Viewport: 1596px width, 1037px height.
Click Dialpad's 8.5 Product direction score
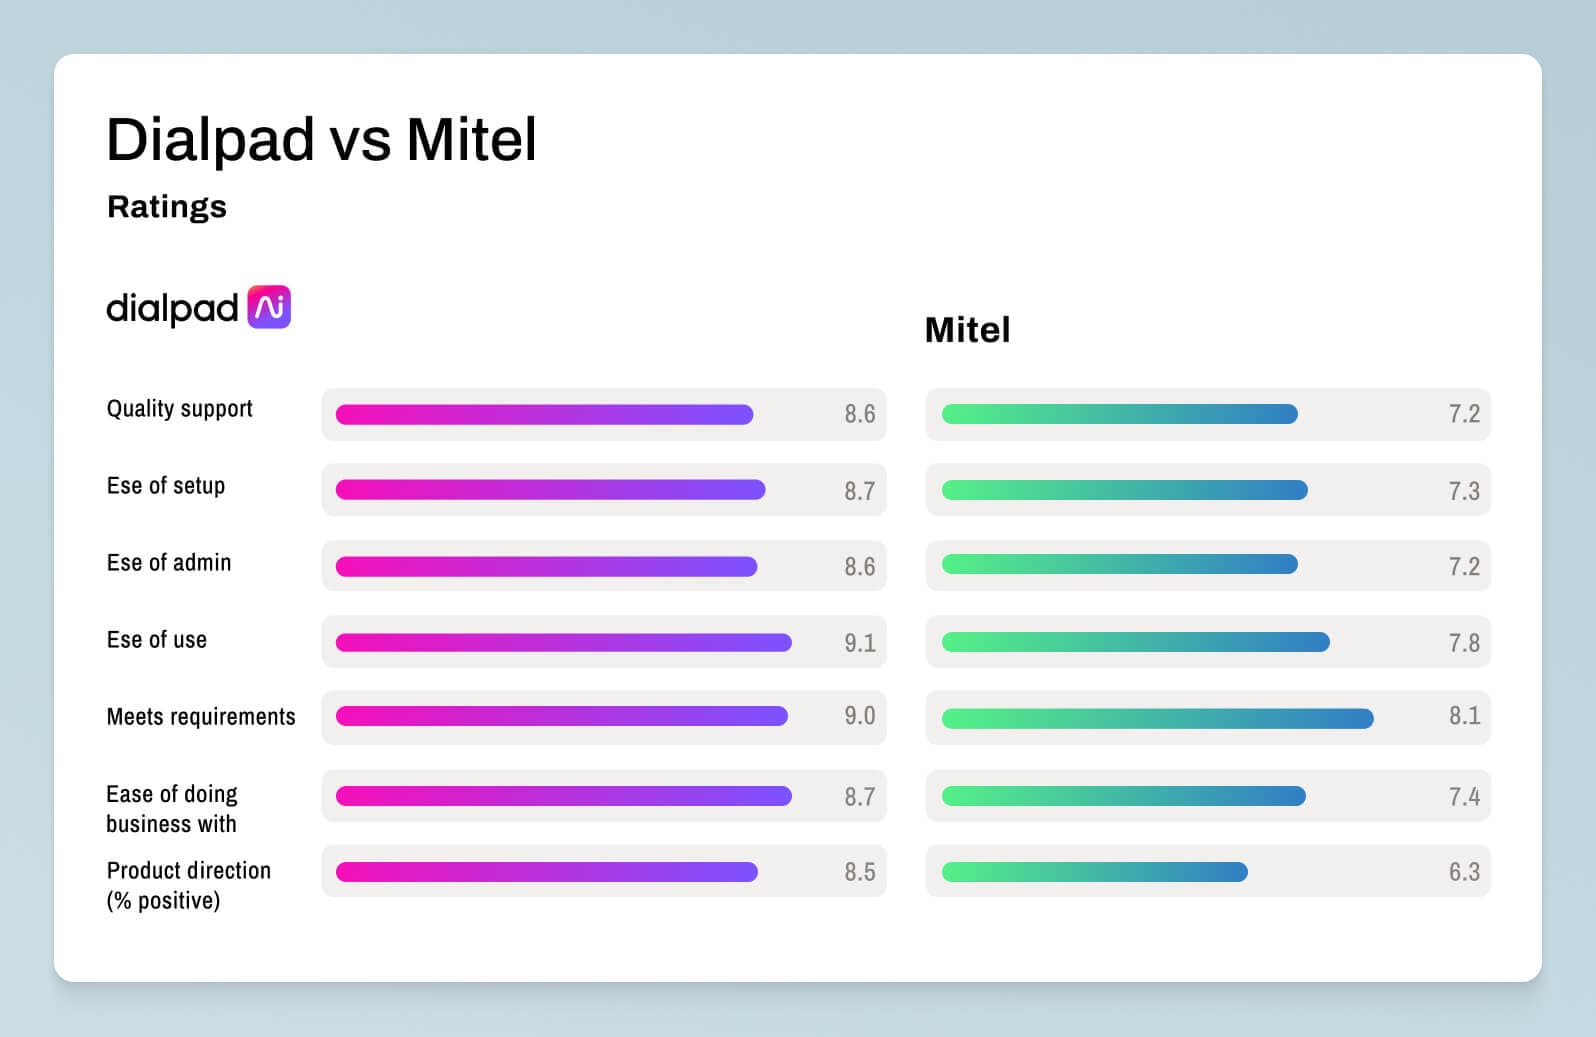pyautogui.click(x=859, y=872)
